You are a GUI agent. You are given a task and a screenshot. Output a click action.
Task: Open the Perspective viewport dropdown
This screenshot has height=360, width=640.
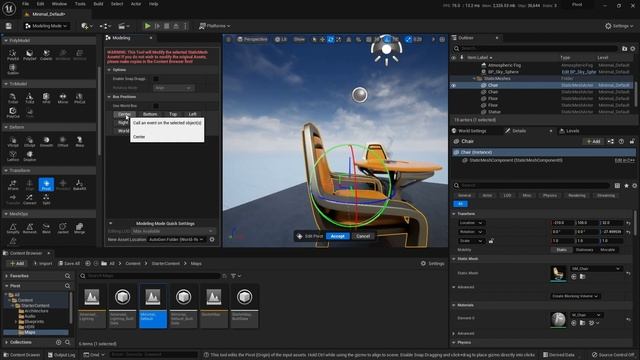(253, 39)
